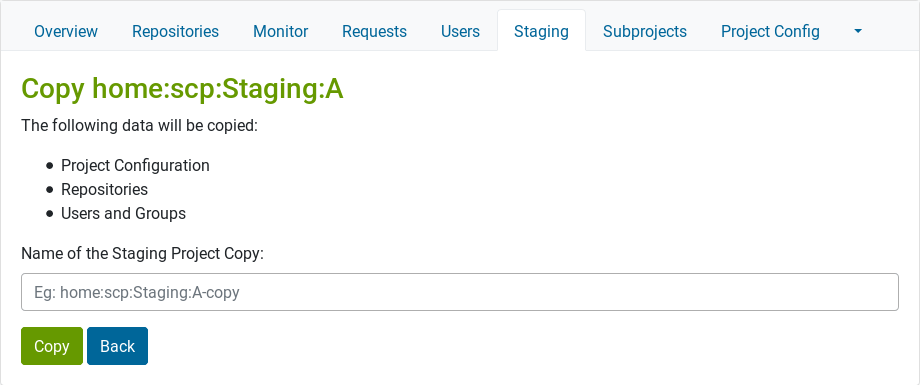
Task: Select the 'Repositories' bullet list item
Action: [x=104, y=190]
